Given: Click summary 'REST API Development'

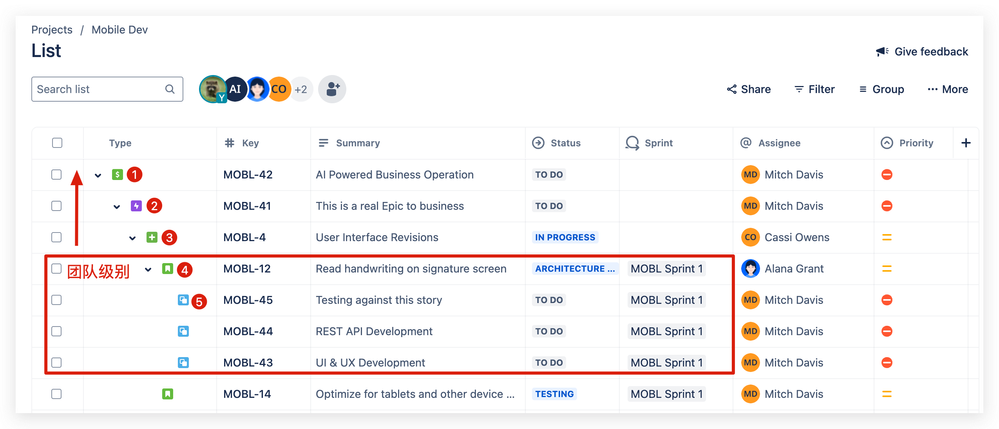Looking at the screenshot, I should coord(374,331).
